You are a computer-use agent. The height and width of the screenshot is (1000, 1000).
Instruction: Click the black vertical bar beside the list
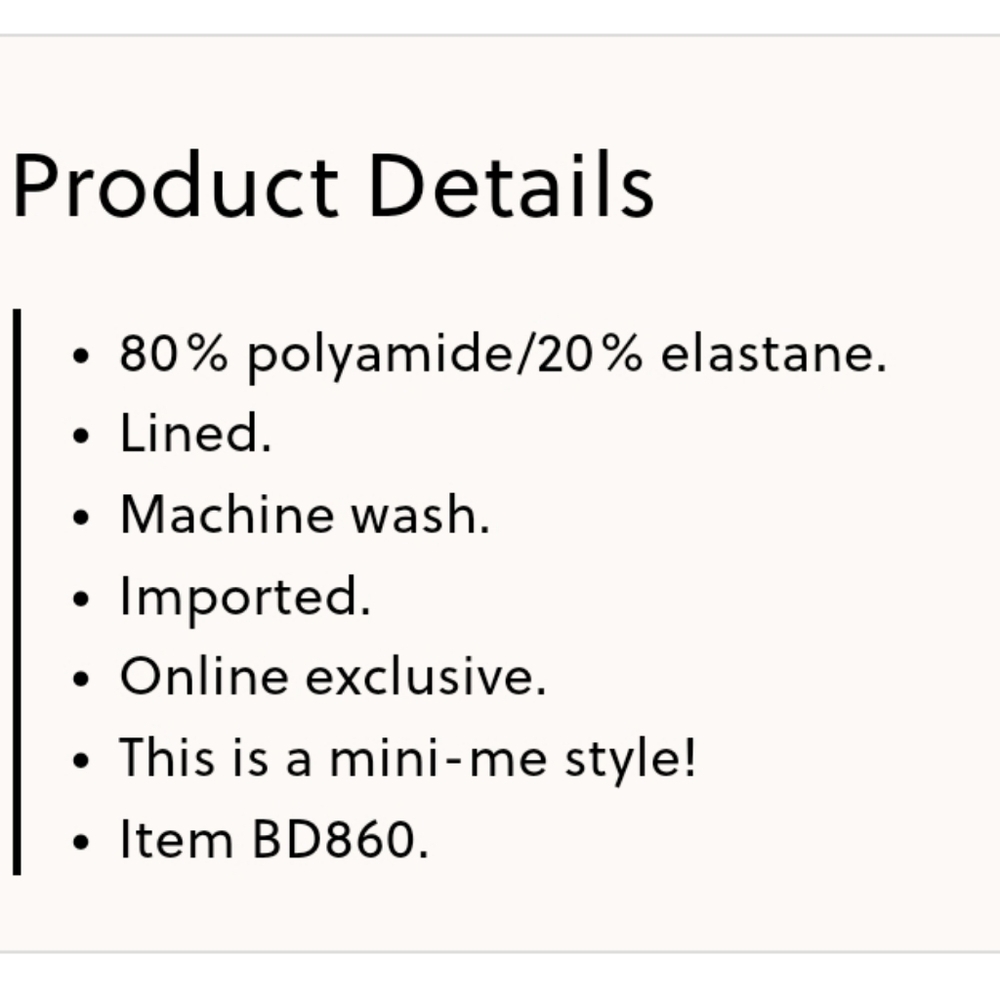(x=17, y=592)
